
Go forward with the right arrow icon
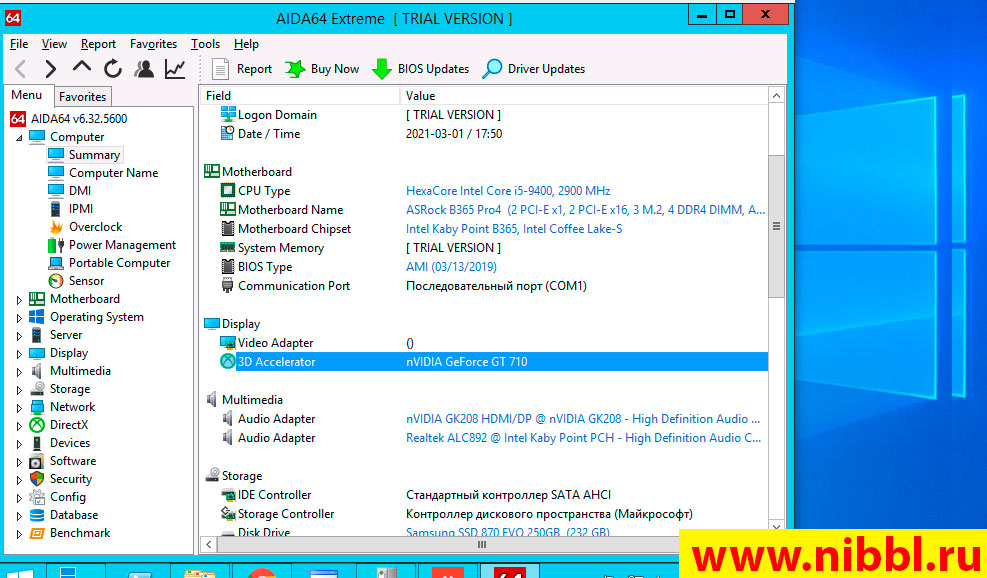tap(51, 69)
